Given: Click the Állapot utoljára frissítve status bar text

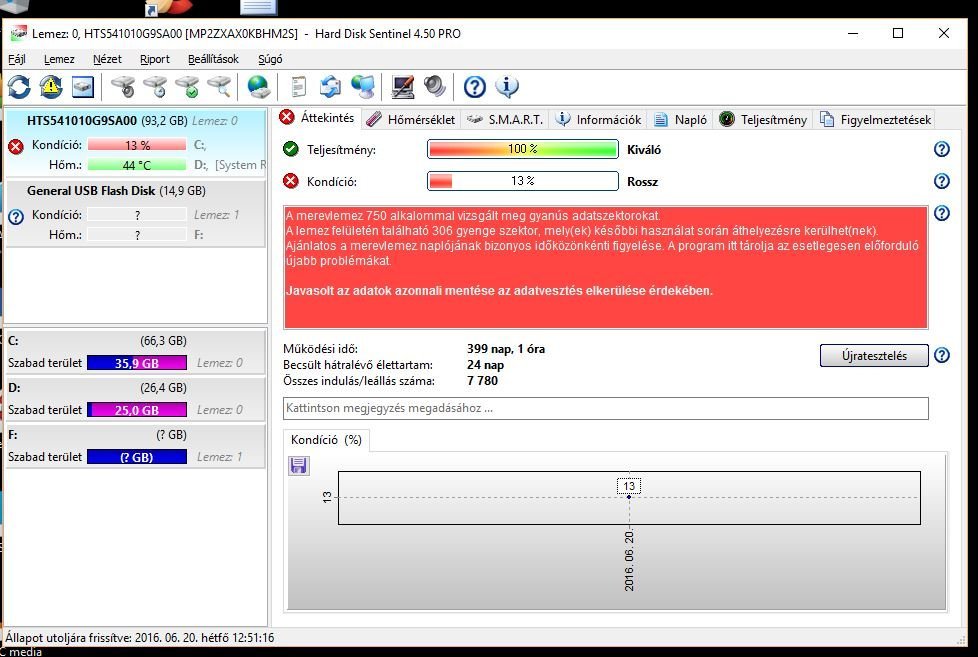Looking at the screenshot, I should [x=140, y=638].
